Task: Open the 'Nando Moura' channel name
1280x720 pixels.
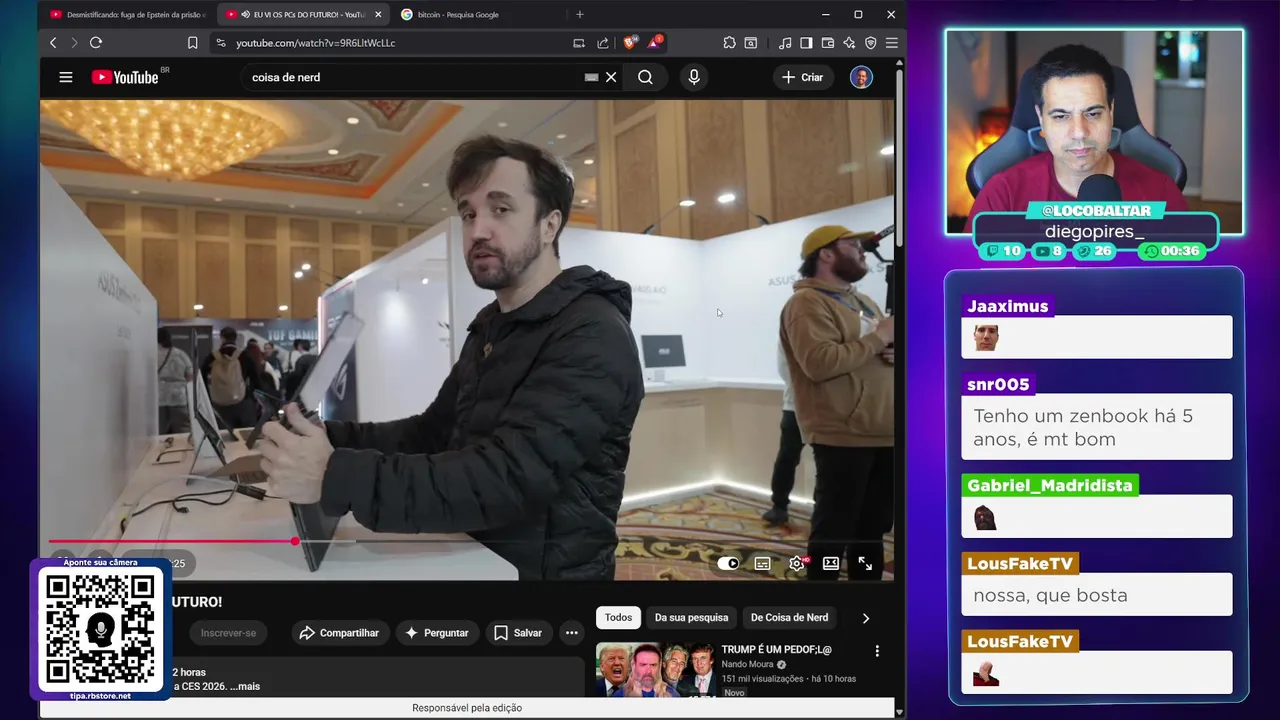Action: 749,664
